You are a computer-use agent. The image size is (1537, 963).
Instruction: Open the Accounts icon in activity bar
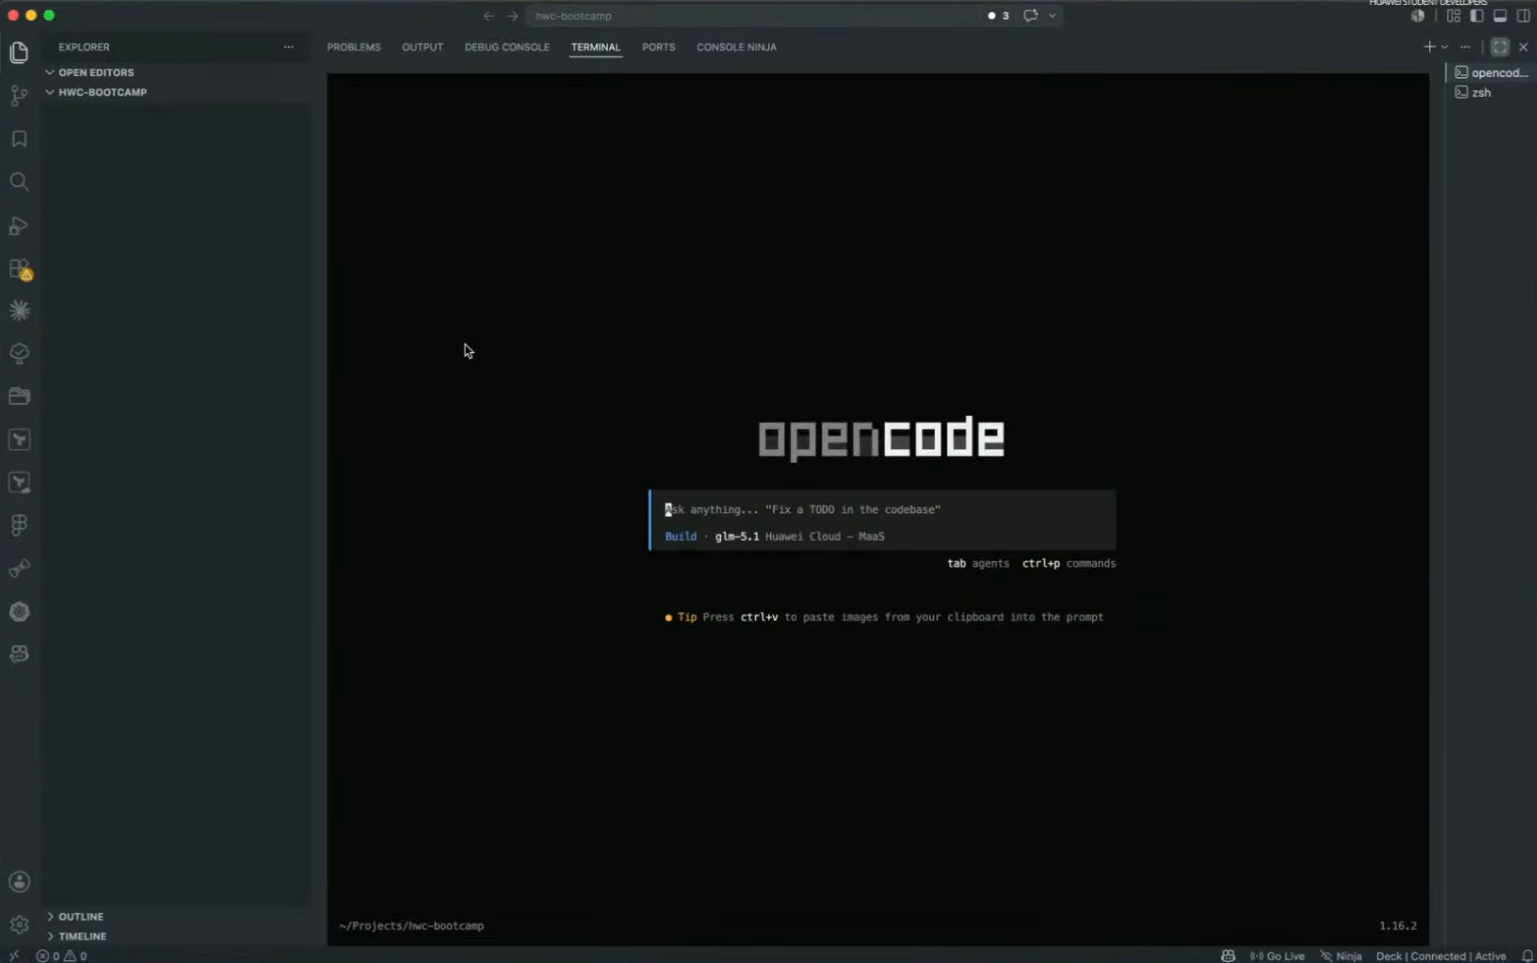click(x=19, y=882)
